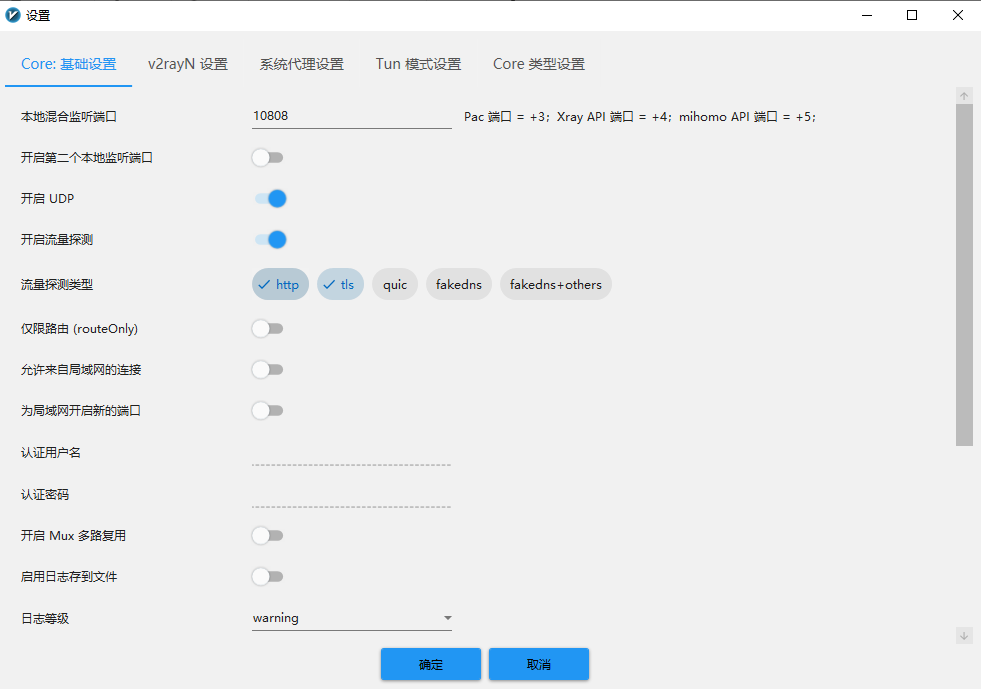The width and height of the screenshot is (981, 689).
Task: Click the 确定 button
Action: [x=430, y=664]
